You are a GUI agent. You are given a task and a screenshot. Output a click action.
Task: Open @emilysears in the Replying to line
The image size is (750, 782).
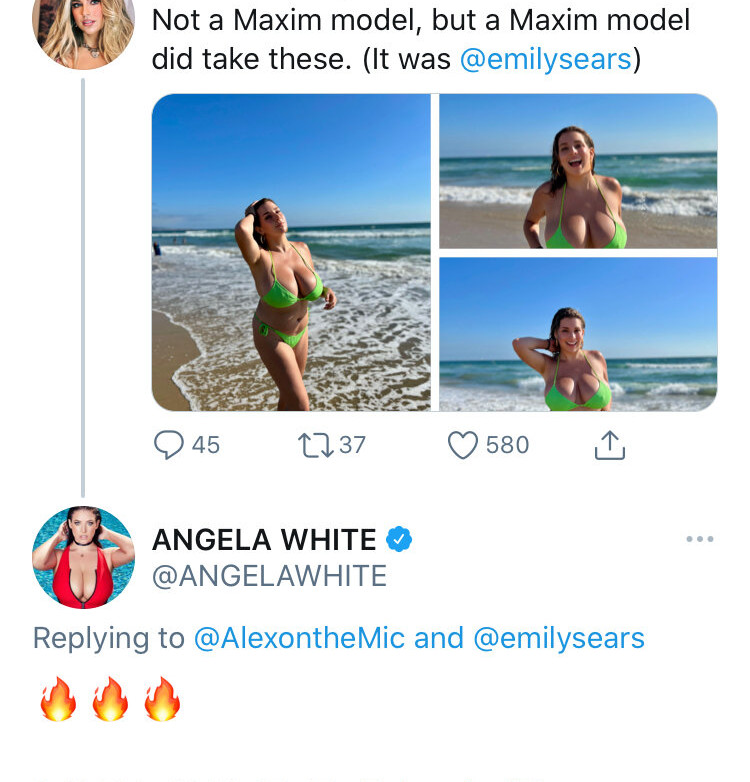coord(559,638)
